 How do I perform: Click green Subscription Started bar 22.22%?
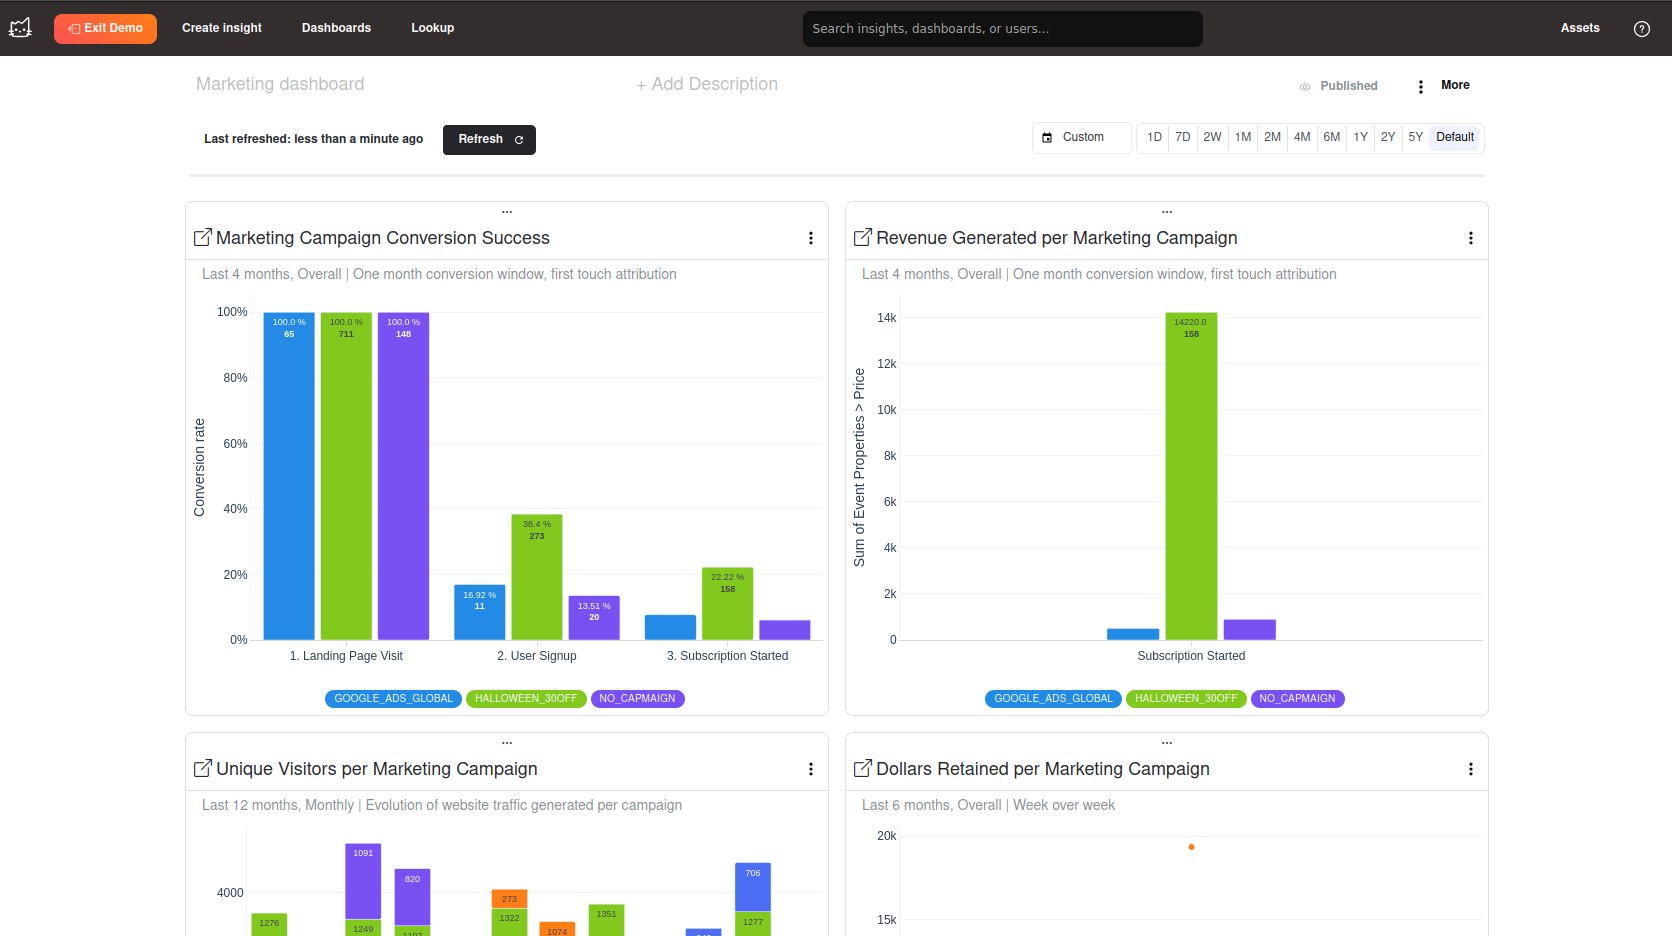pos(727,604)
